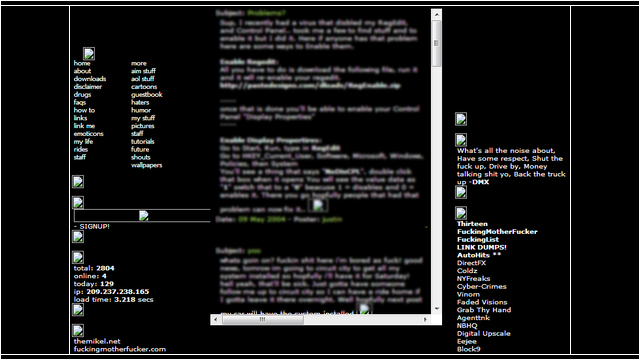Open the Eejee link

(x=467, y=341)
